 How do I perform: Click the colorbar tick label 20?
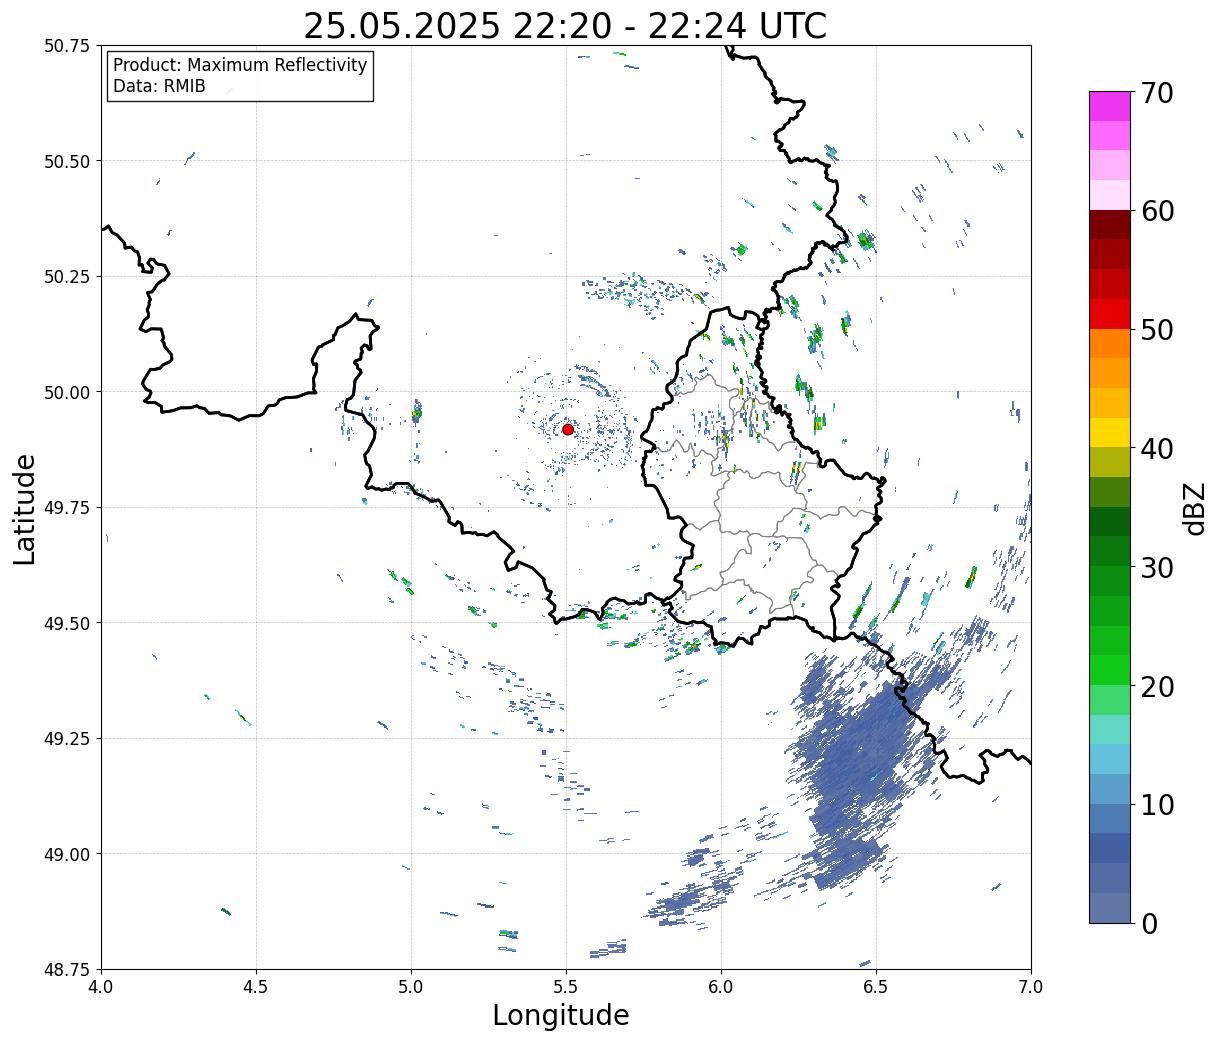pos(1157,687)
